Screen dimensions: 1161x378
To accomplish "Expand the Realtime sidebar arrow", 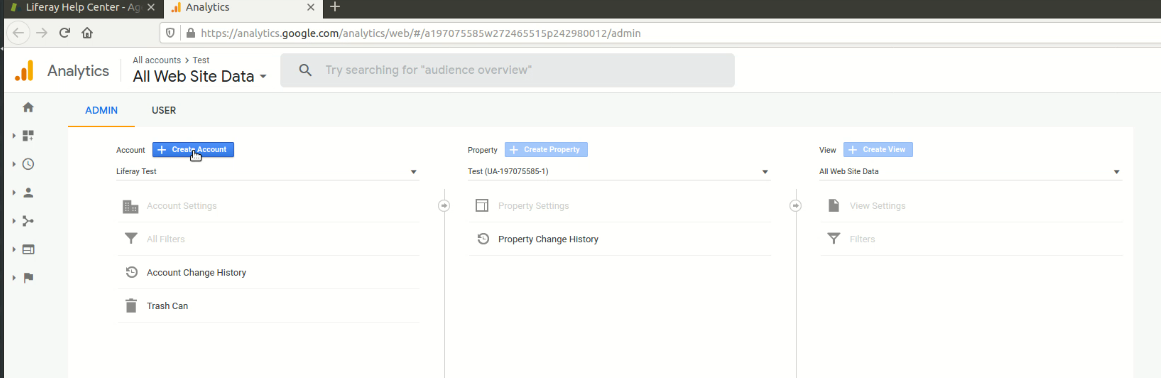I will (15, 164).
